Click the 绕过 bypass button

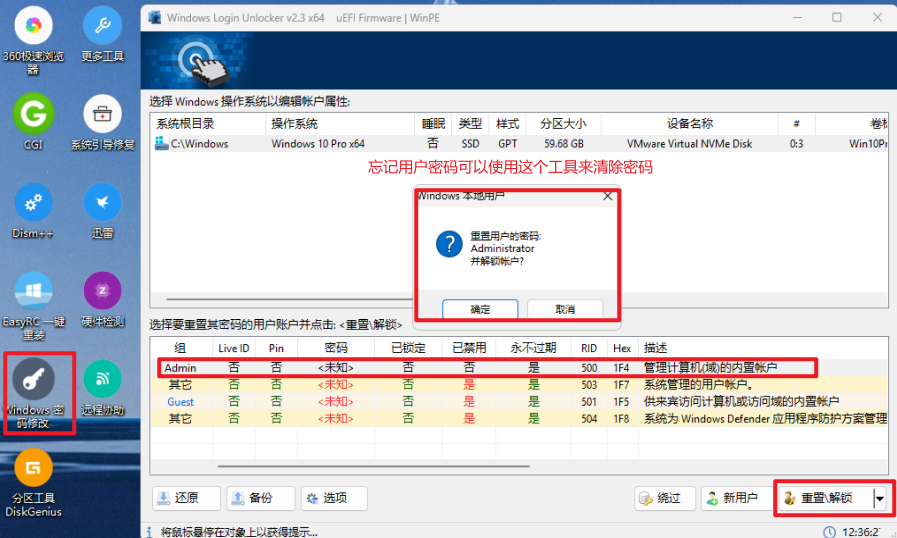pos(665,498)
